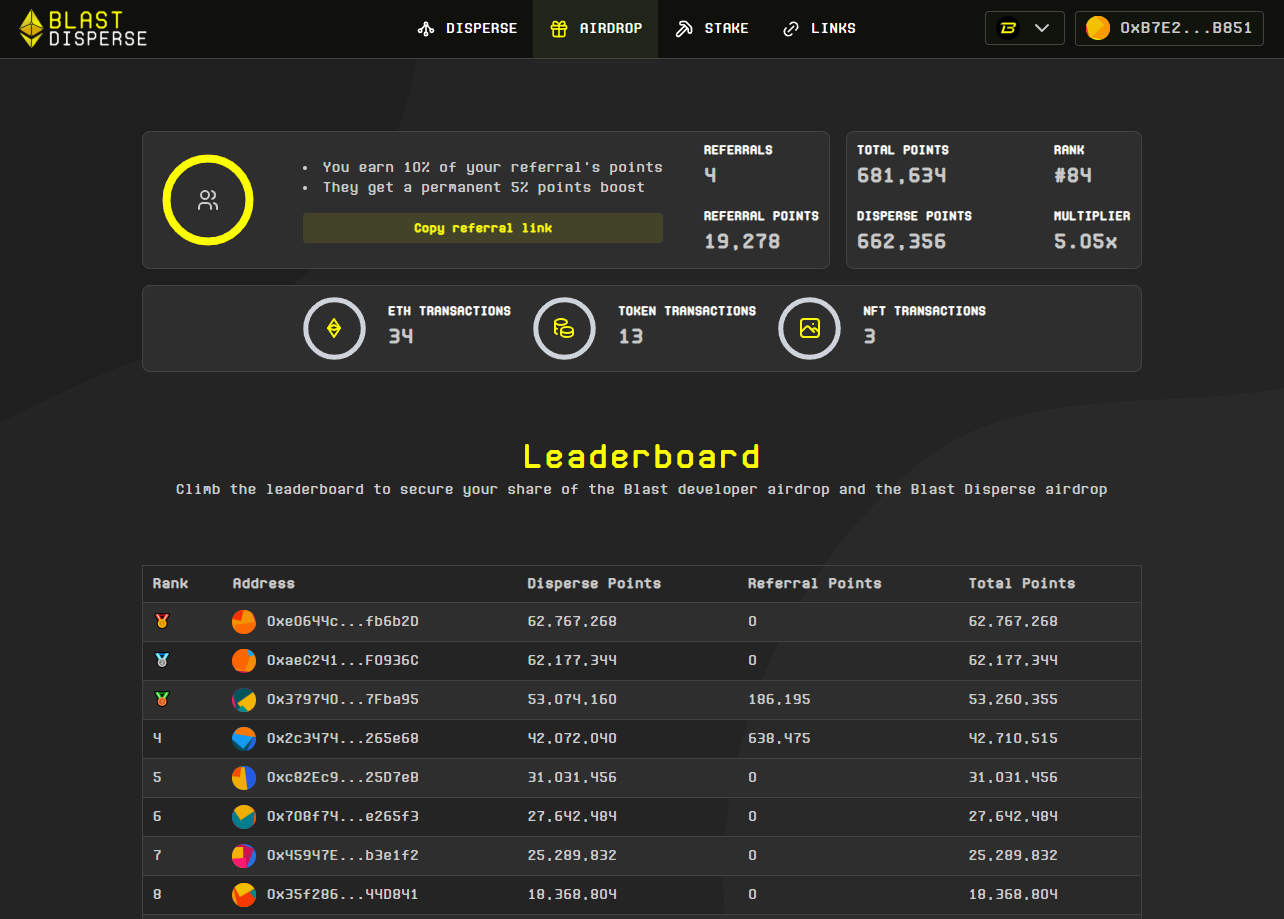Click disperse points 42,072,040
Screen dimensions: 1284x919
click(572, 739)
